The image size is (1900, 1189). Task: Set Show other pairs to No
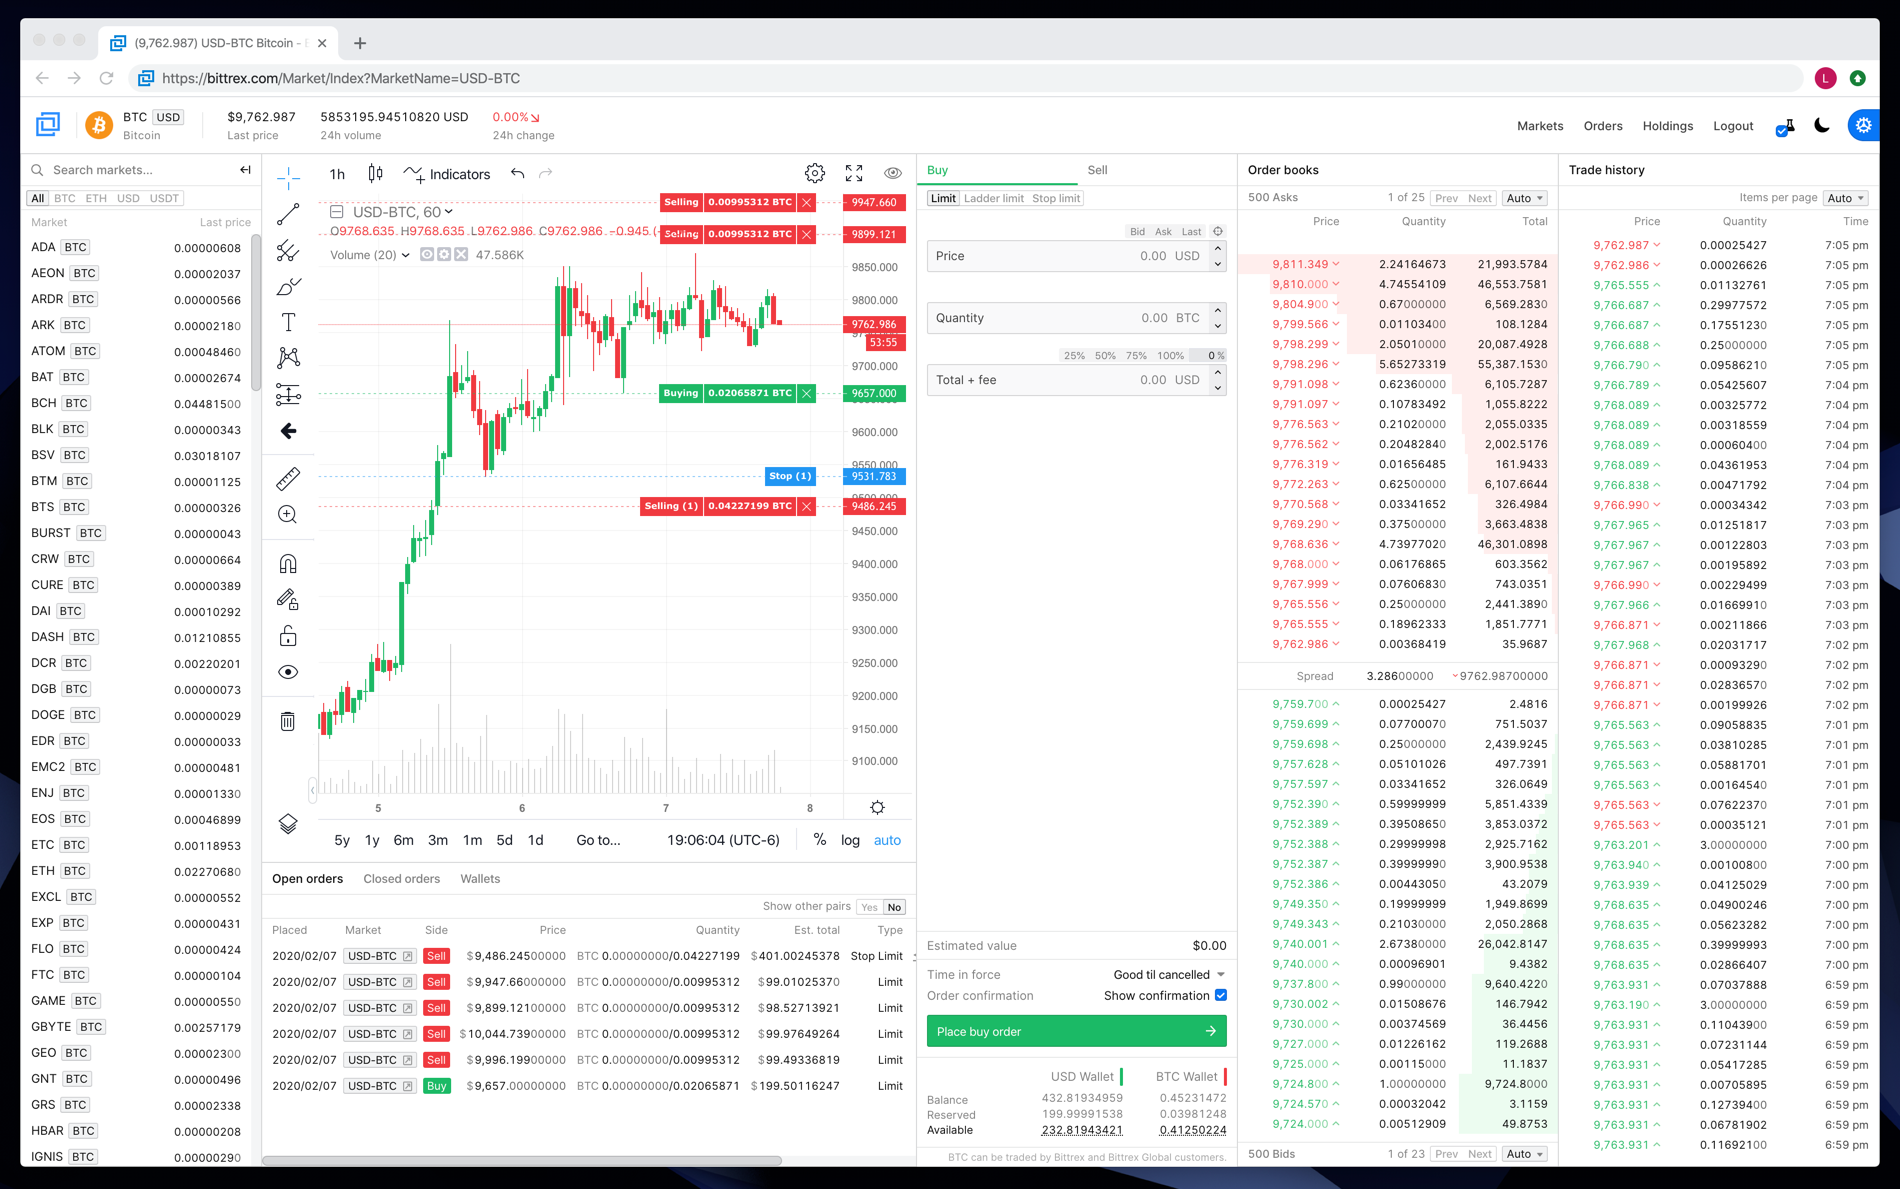click(894, 907)
